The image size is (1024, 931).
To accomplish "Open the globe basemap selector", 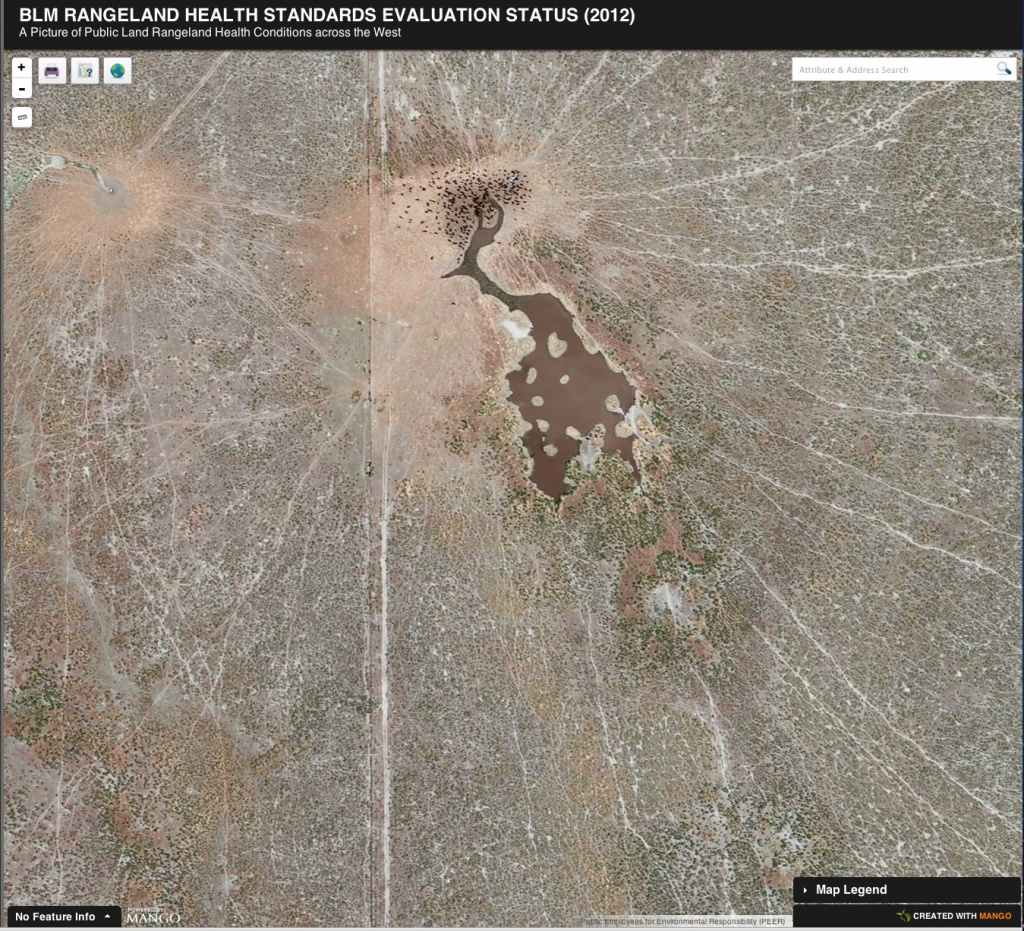I will (x=117, y=71).
